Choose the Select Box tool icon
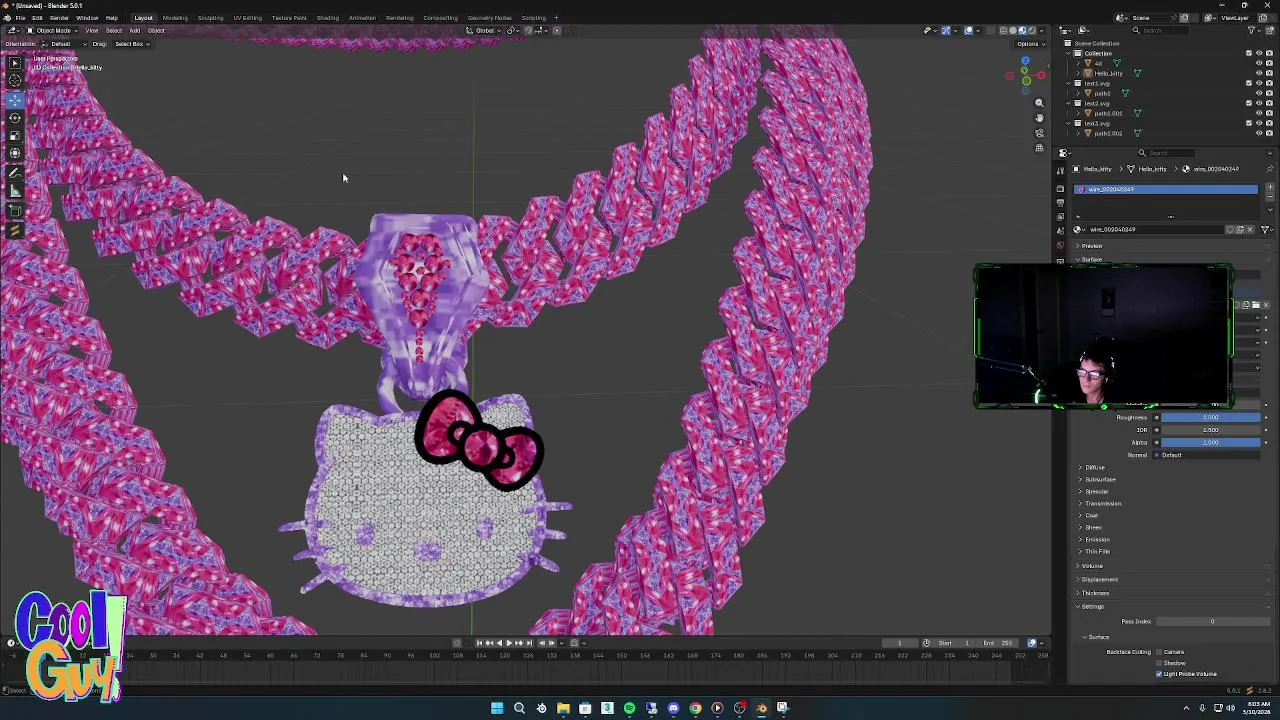Image resolution: width=1280 pixels, height=720 pixels. [15, 63]
